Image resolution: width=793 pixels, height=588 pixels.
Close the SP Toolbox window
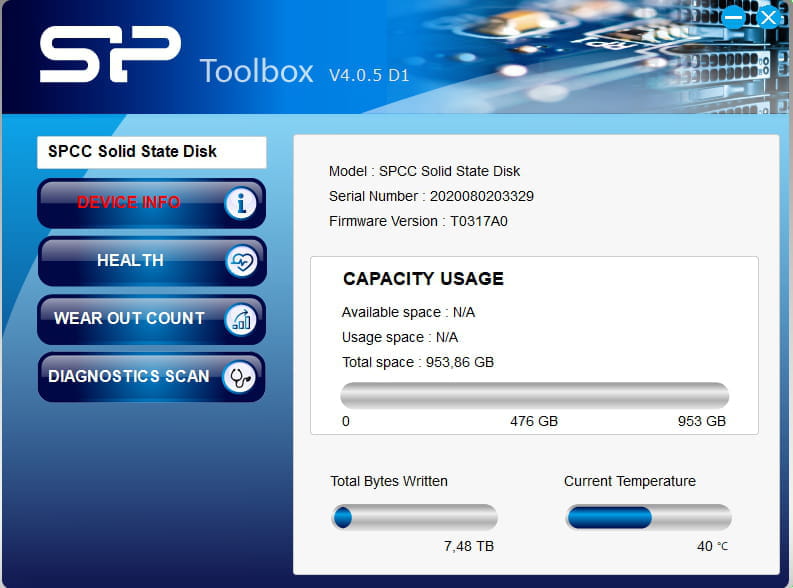[768, 18]
